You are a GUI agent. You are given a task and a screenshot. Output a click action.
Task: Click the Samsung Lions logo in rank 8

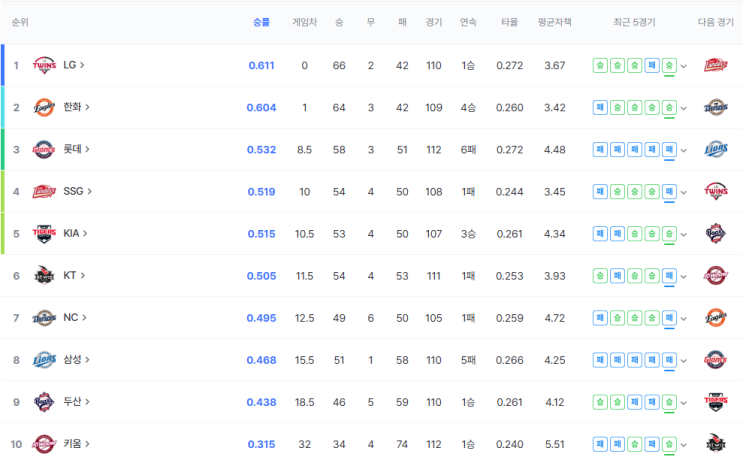[x=44, y=360]
